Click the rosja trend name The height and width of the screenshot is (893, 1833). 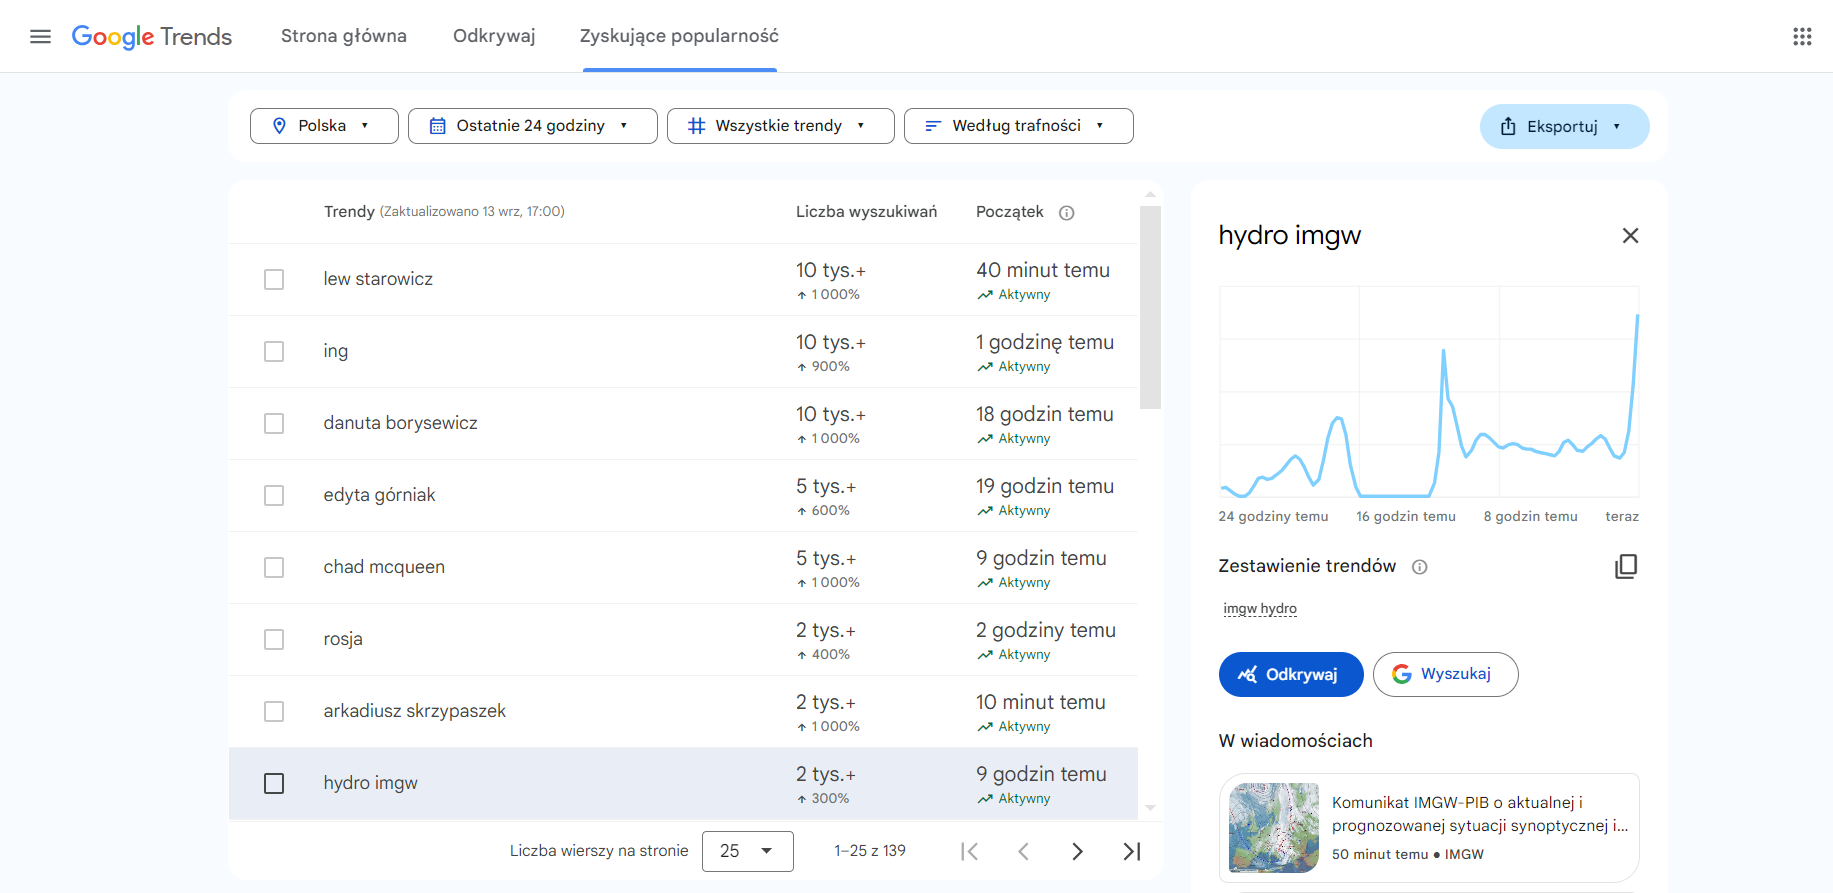pos(343,639)
